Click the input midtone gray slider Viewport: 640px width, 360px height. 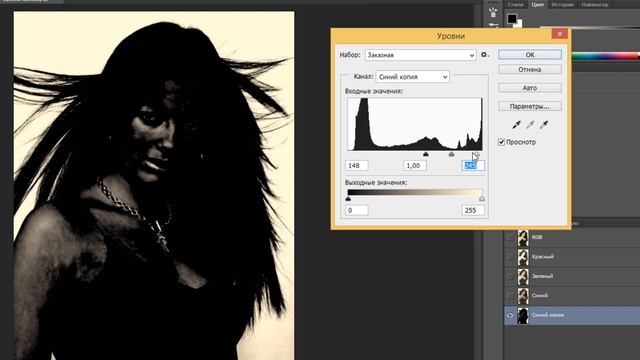[451, 154]
